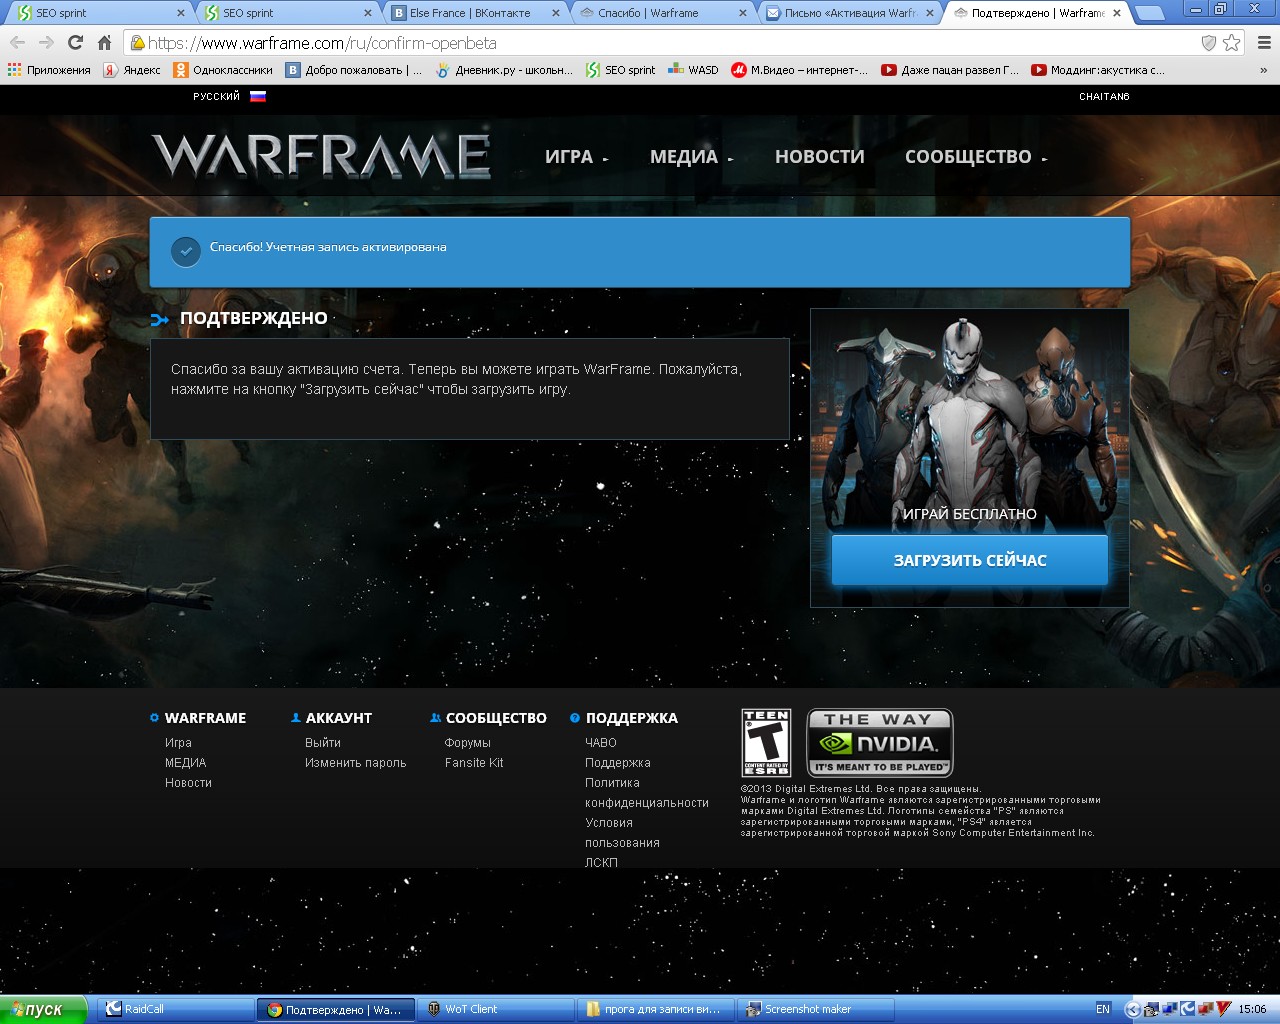The width and height of the screenshot is (1280, 1024).
Task: Open the browser home page
Action: point(104,43)
